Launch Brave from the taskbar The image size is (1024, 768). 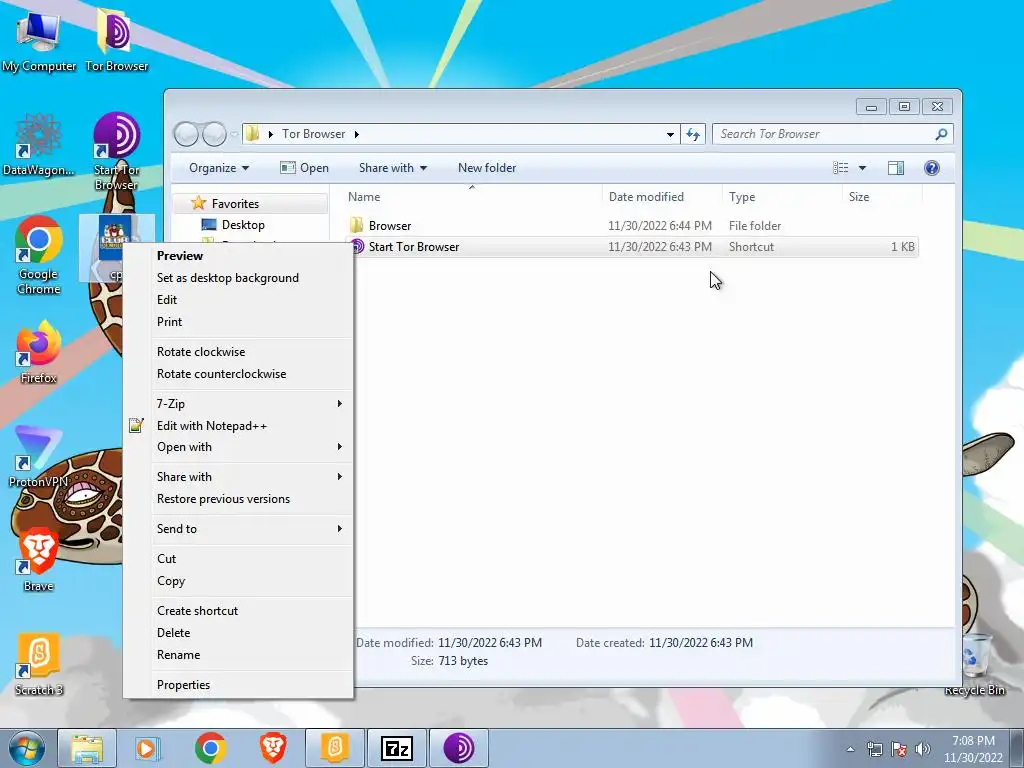272,748
